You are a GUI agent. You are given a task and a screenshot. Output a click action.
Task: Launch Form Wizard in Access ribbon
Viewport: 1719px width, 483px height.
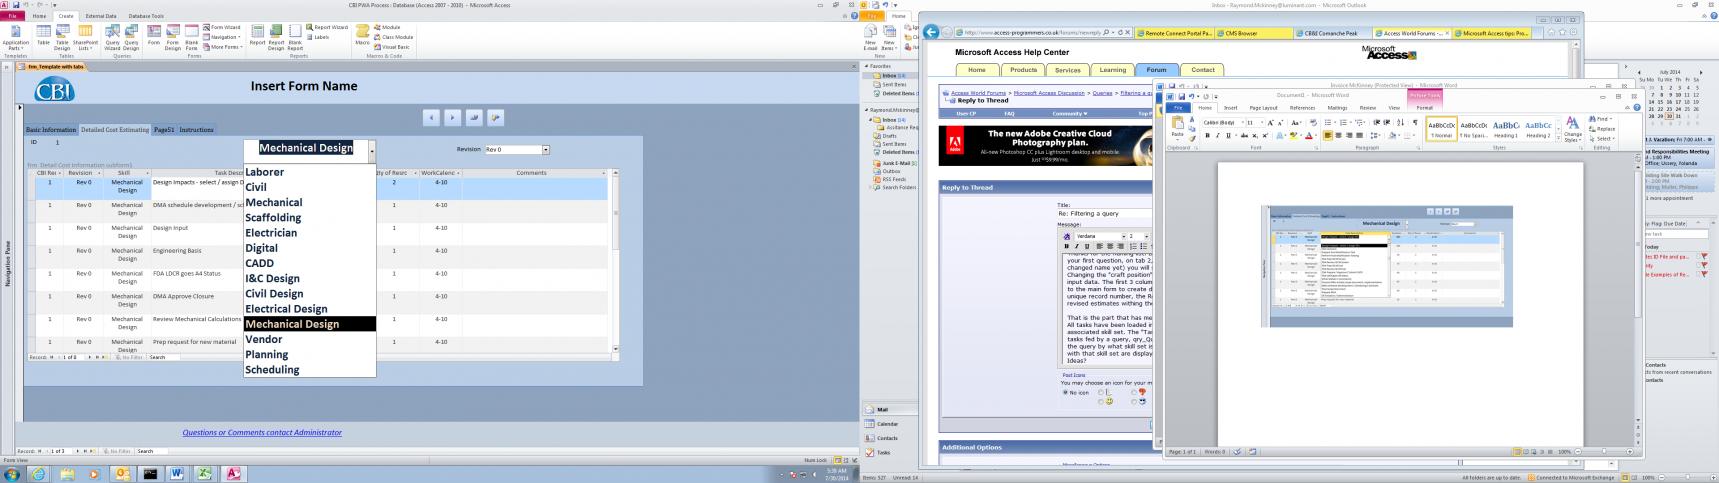point(222,27)
